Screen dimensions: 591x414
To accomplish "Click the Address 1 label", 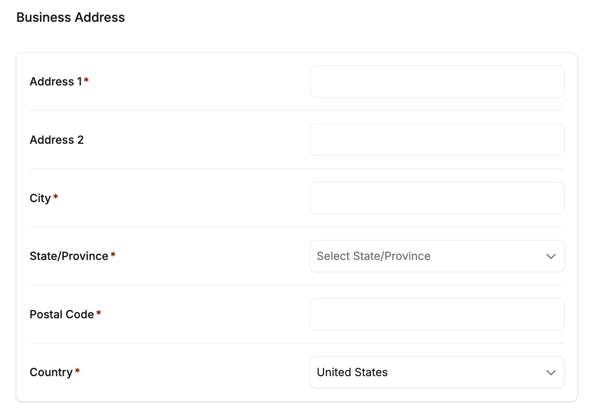I will click(56, 81).
